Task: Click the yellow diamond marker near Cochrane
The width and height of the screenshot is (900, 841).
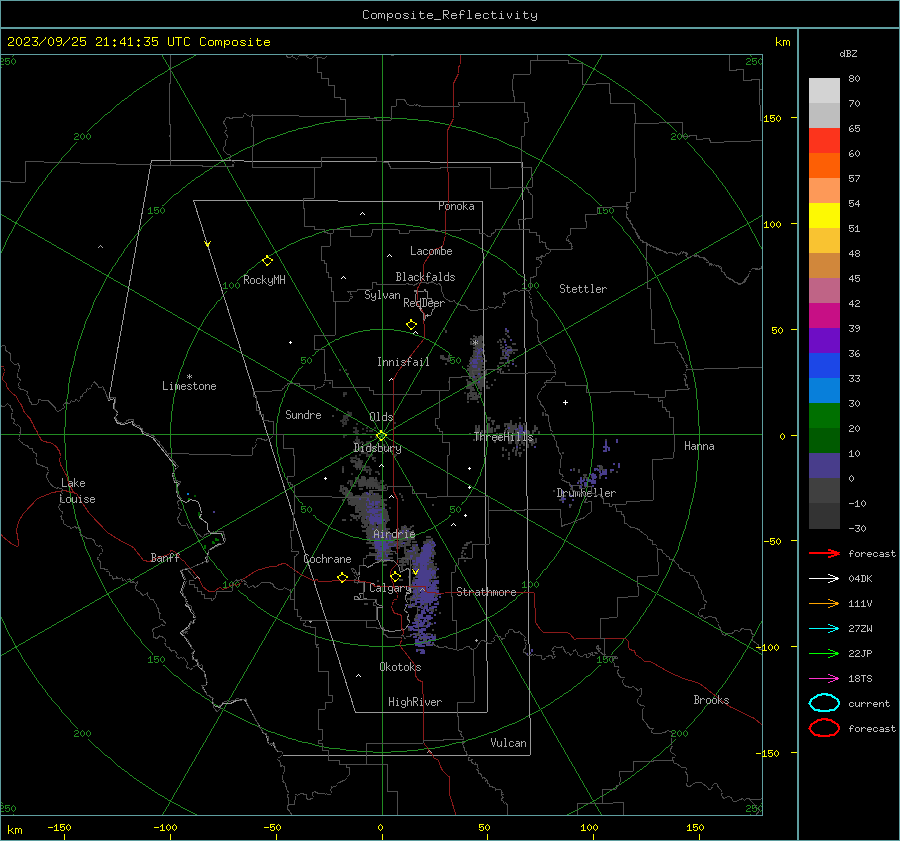Action: tap(342, 578)
